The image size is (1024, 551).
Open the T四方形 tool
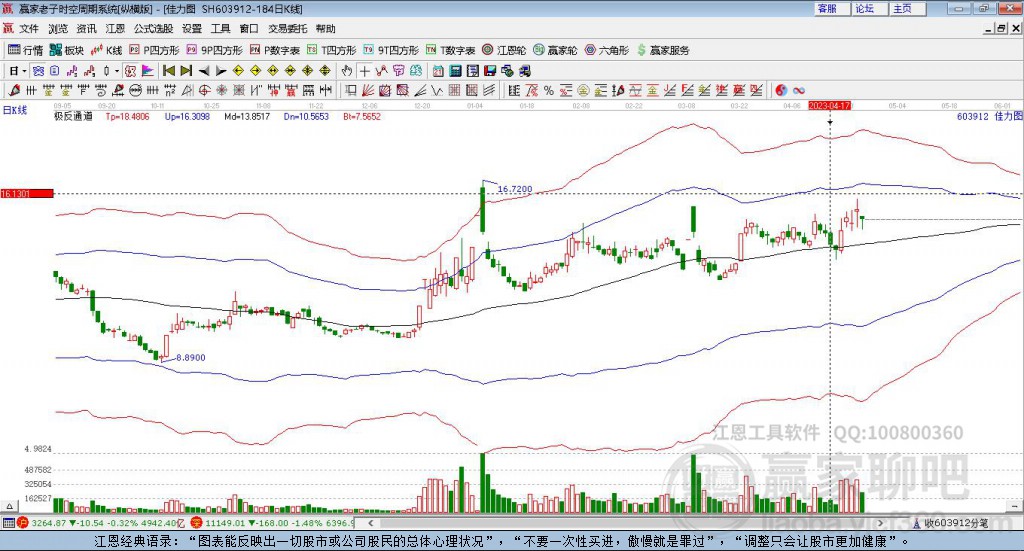pyautogui.click(x=331, y=50)
